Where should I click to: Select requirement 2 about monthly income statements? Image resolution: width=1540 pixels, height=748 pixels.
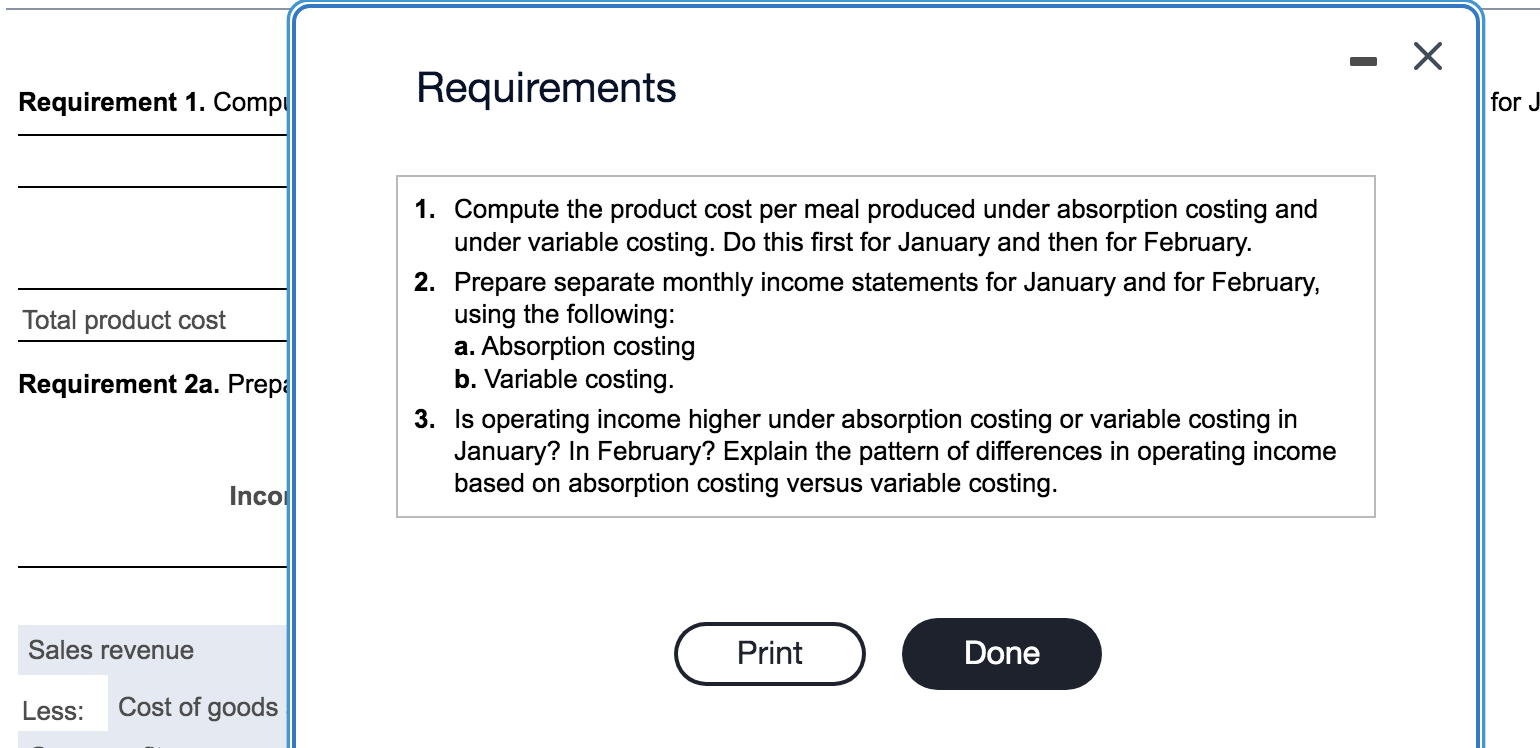pos(884,297)
